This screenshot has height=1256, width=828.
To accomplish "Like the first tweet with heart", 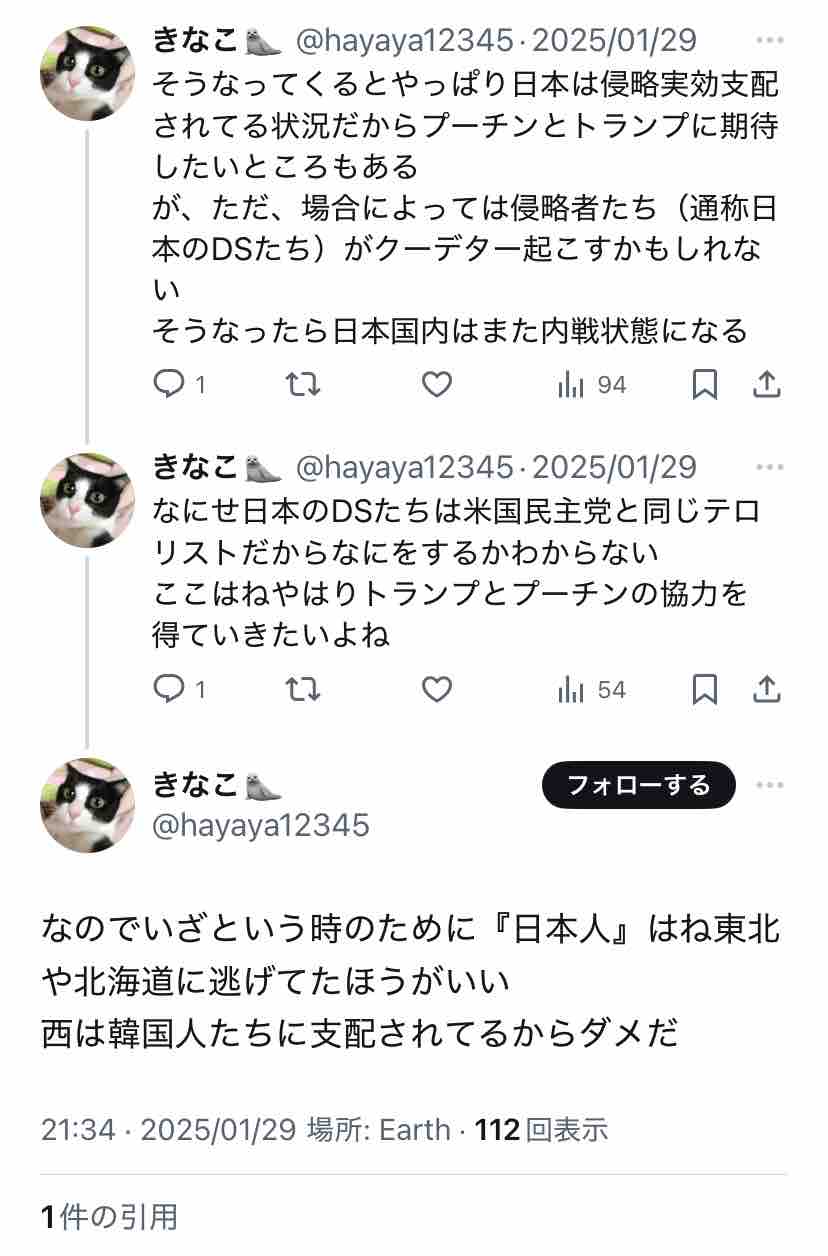I will [x=436, y=384].
